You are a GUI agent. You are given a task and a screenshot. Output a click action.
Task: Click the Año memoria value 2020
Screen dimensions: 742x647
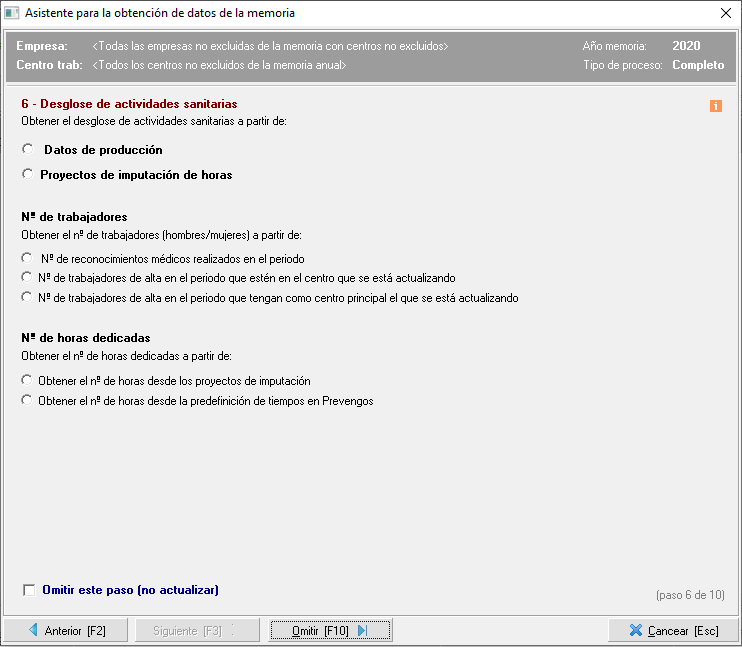[686, 46]
